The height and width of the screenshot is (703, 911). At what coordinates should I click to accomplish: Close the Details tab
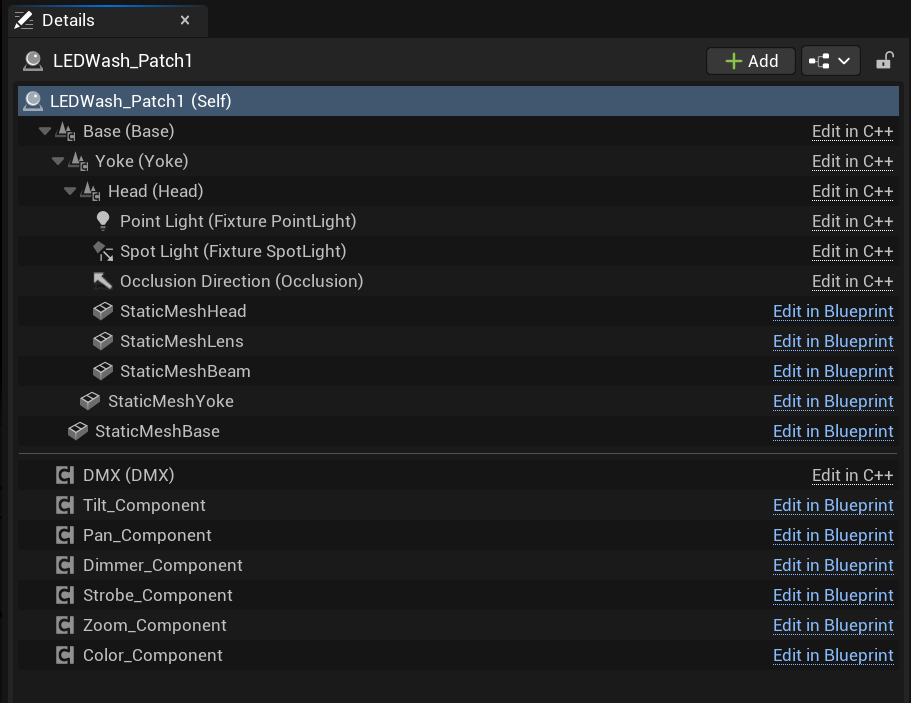tap(185, 20)
